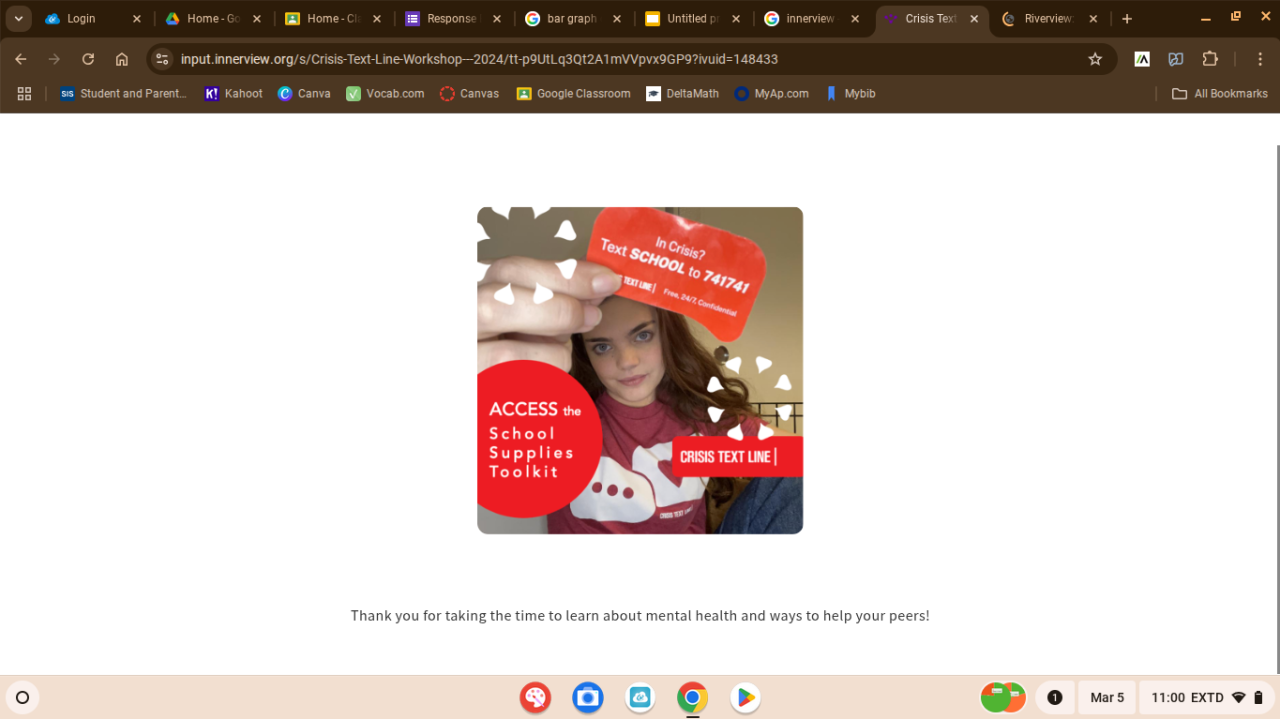Open Google Play Store from shelf
The image size is (1280, 719).
745,697
